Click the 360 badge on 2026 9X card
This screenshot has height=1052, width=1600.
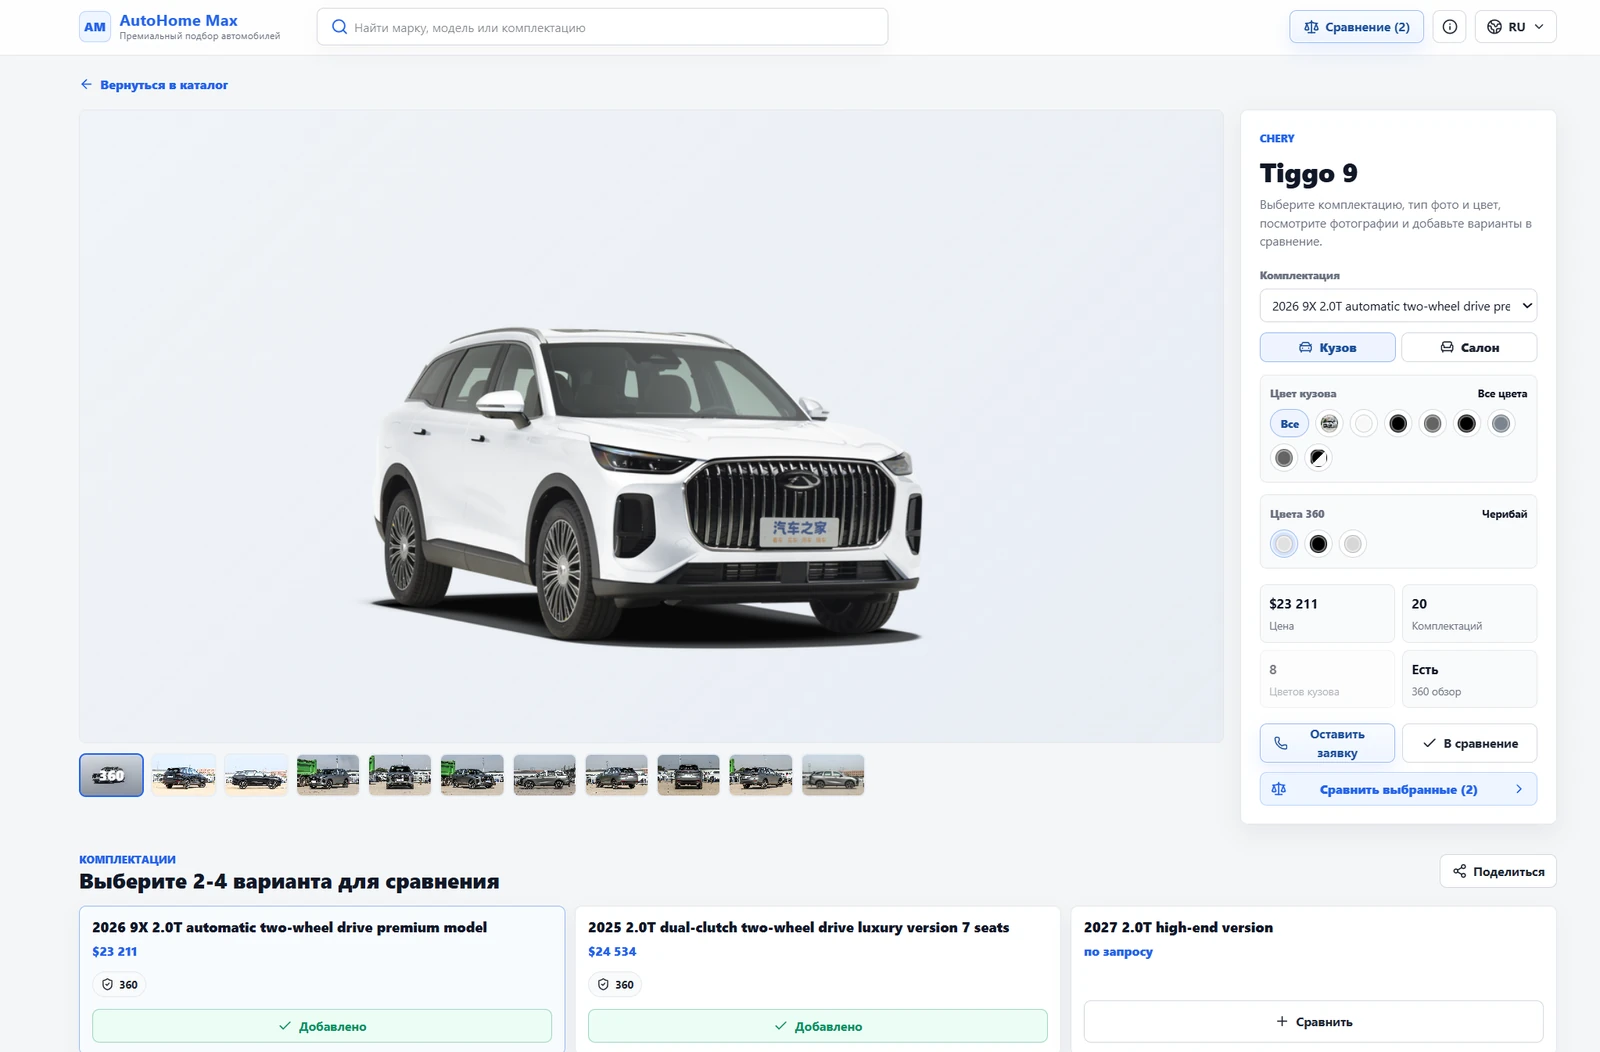point(119,985)
